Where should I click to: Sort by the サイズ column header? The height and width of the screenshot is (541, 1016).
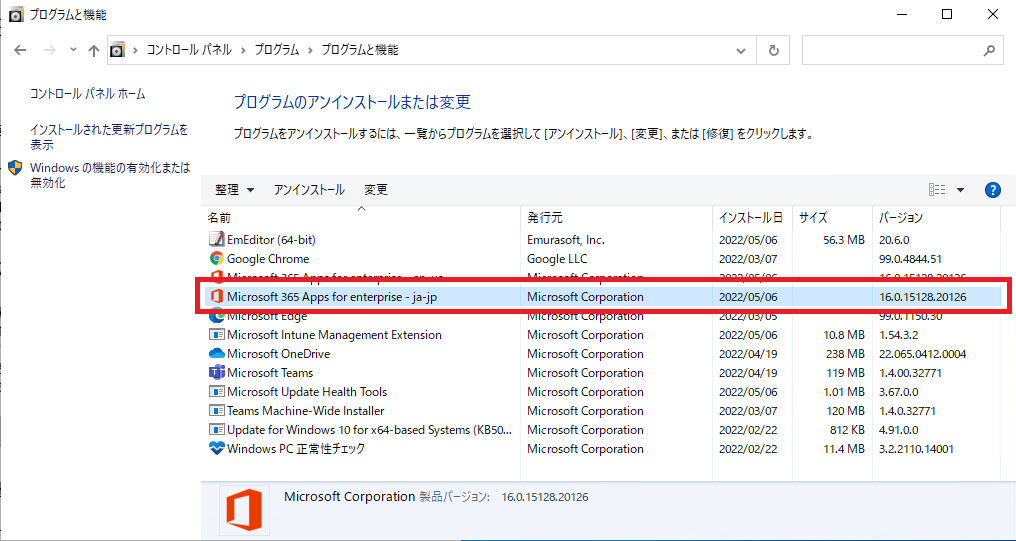[832, 218]
